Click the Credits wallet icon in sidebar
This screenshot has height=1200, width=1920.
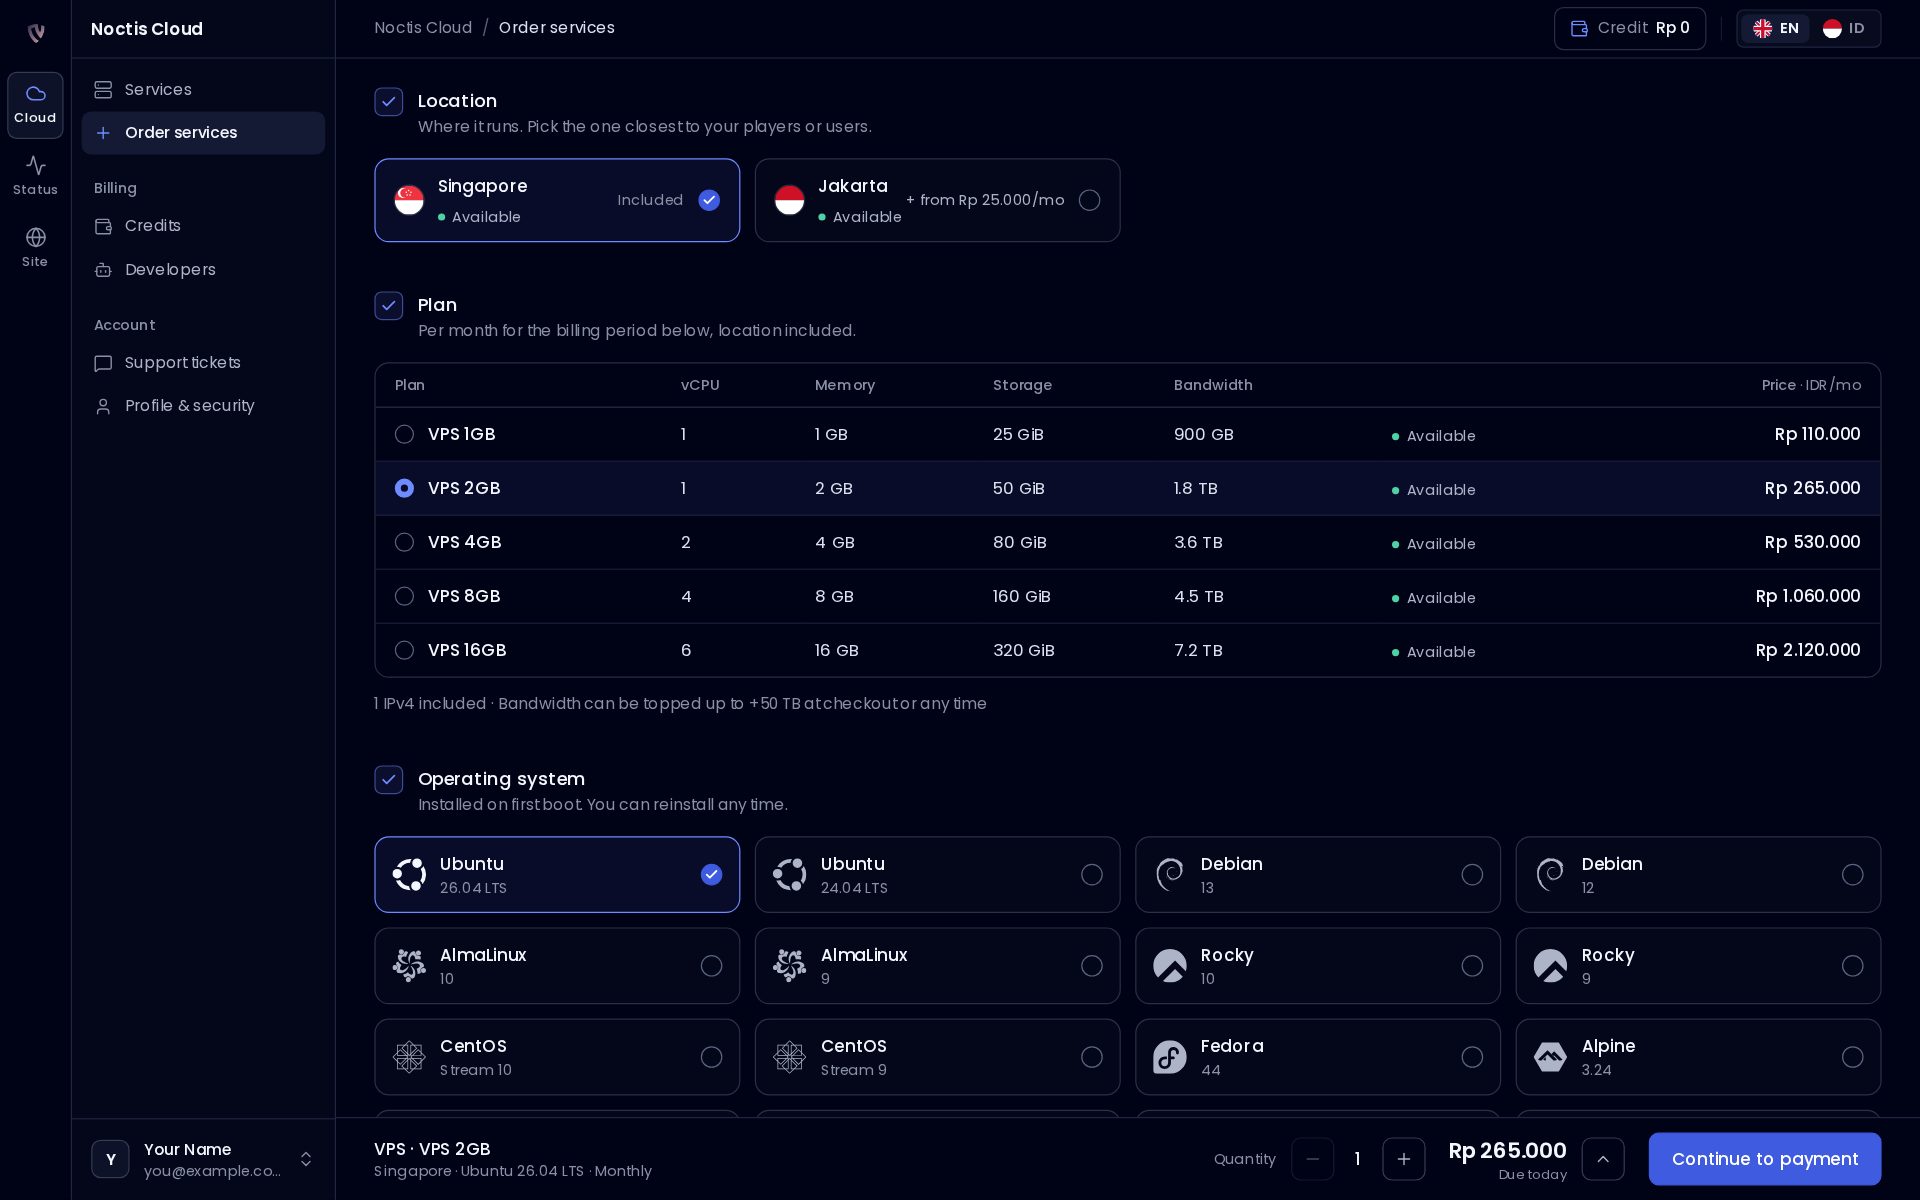click(103, 226)
